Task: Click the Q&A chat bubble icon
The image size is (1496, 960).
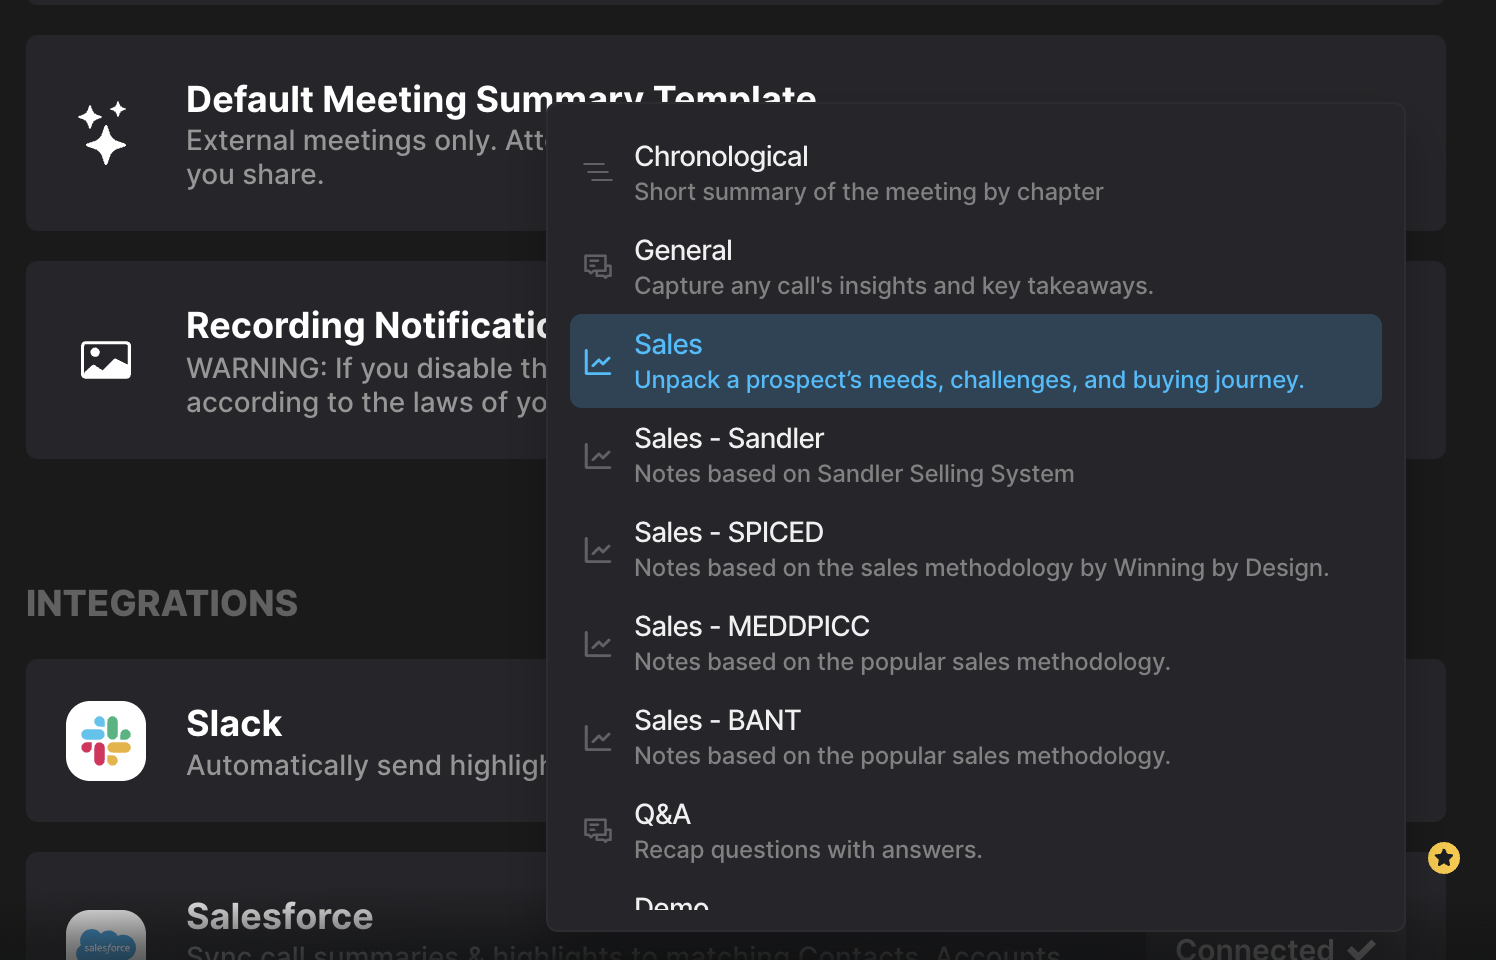Action: coord(598,830)
